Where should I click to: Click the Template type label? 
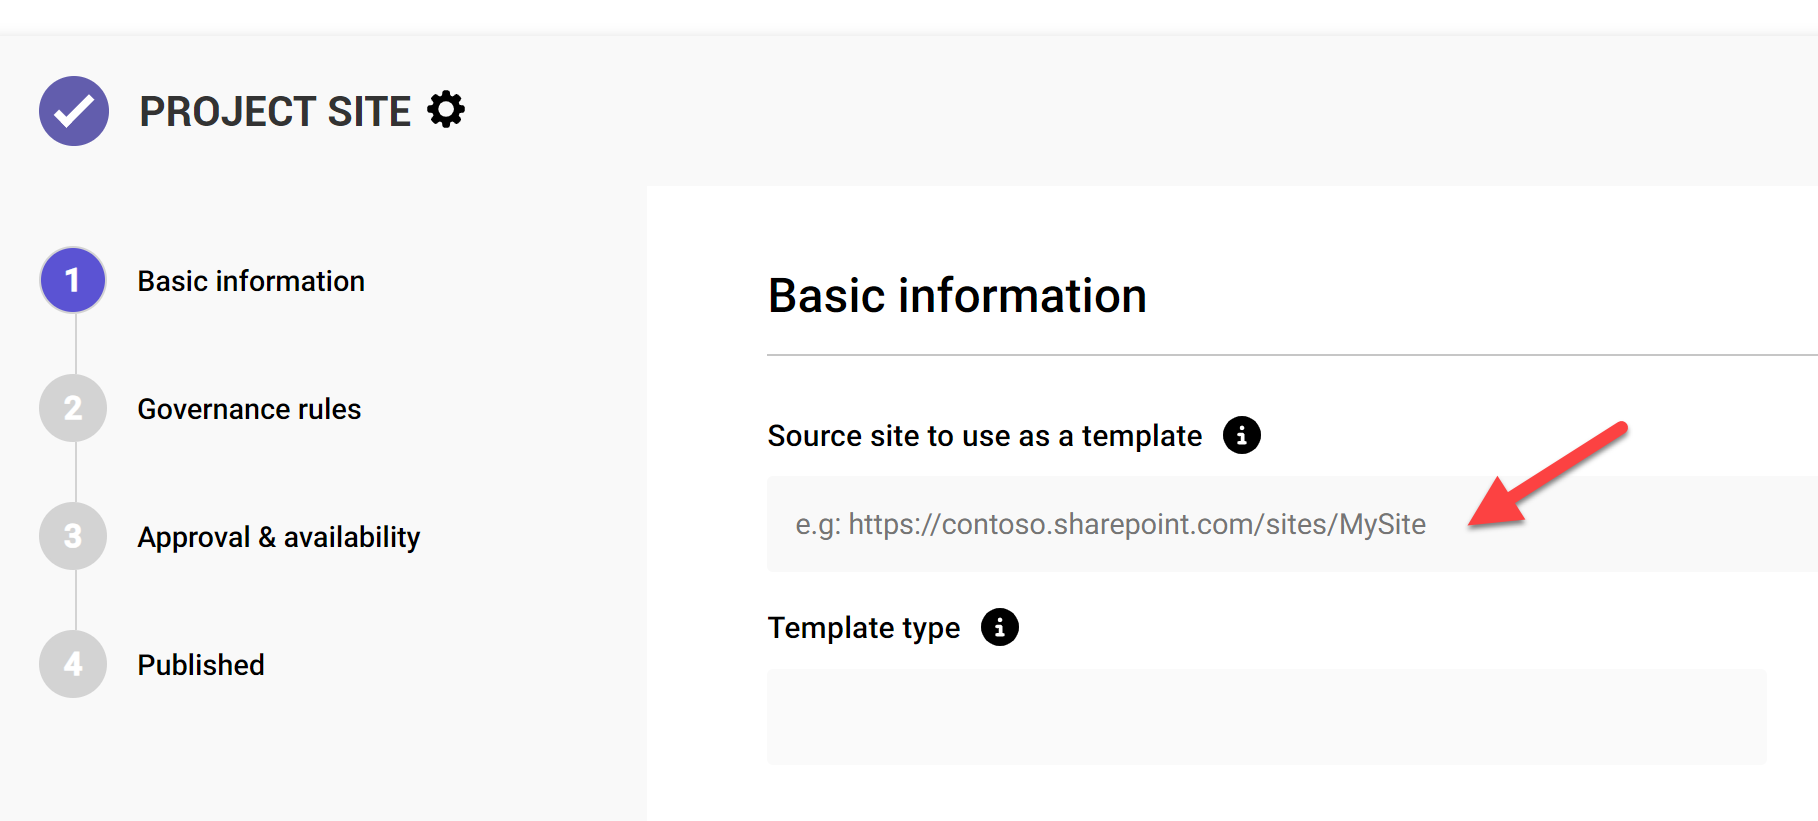[864, 628]
